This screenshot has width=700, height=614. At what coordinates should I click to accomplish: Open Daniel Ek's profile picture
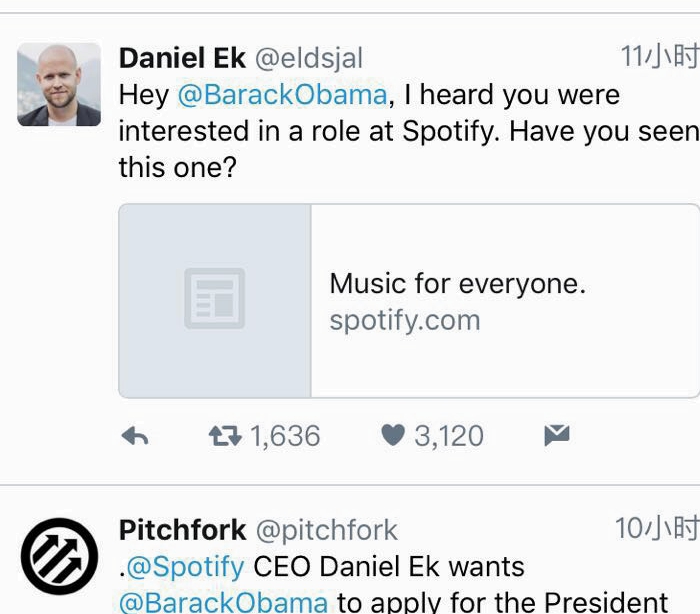[59, 84]
